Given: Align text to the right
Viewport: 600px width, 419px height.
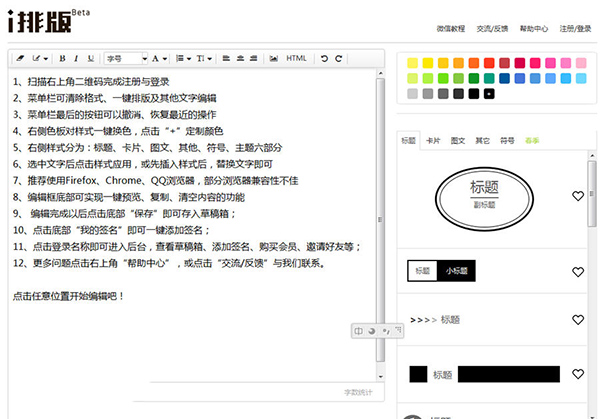Looking at the screenshot, I should [253, 59].
